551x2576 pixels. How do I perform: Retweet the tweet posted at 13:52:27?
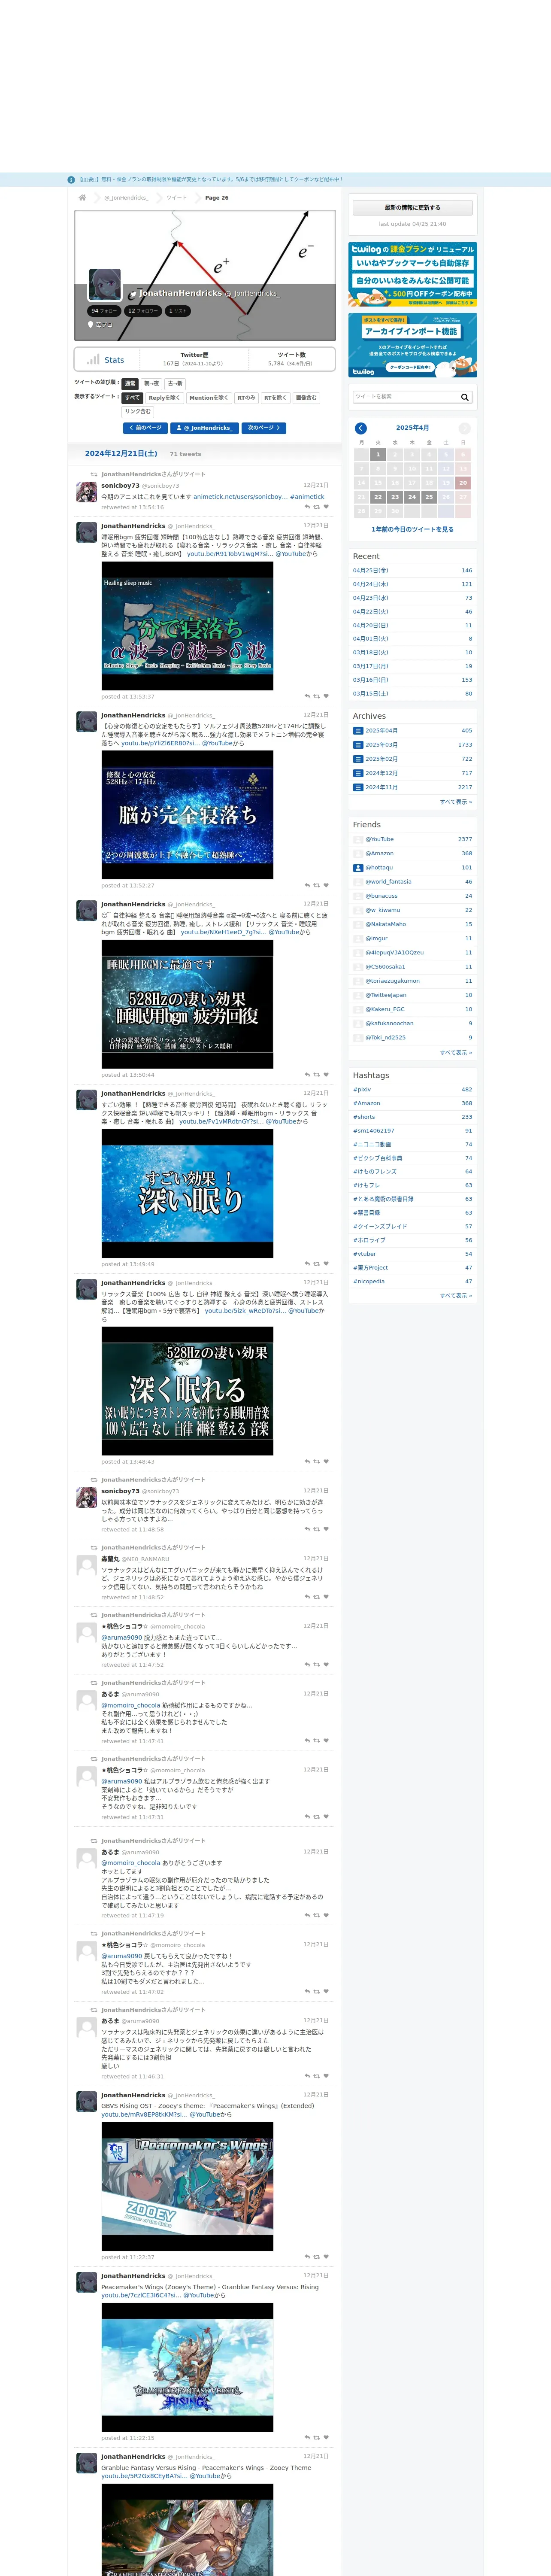317,885
